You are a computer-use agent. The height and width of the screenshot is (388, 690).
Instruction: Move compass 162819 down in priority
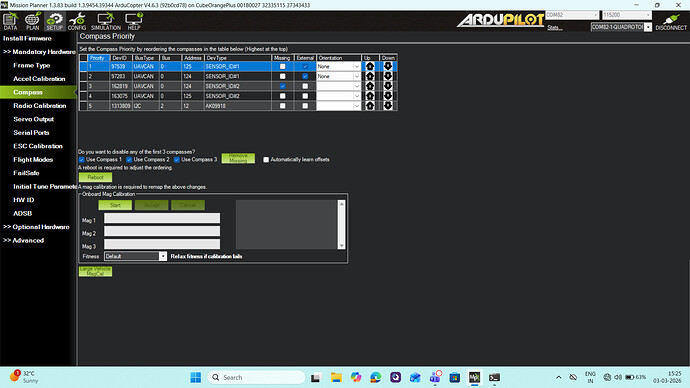(x=388, y=86)
